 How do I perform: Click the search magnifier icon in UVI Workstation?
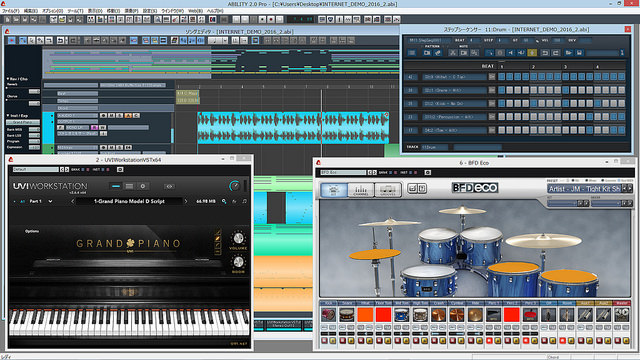click(x=224, y=201)
